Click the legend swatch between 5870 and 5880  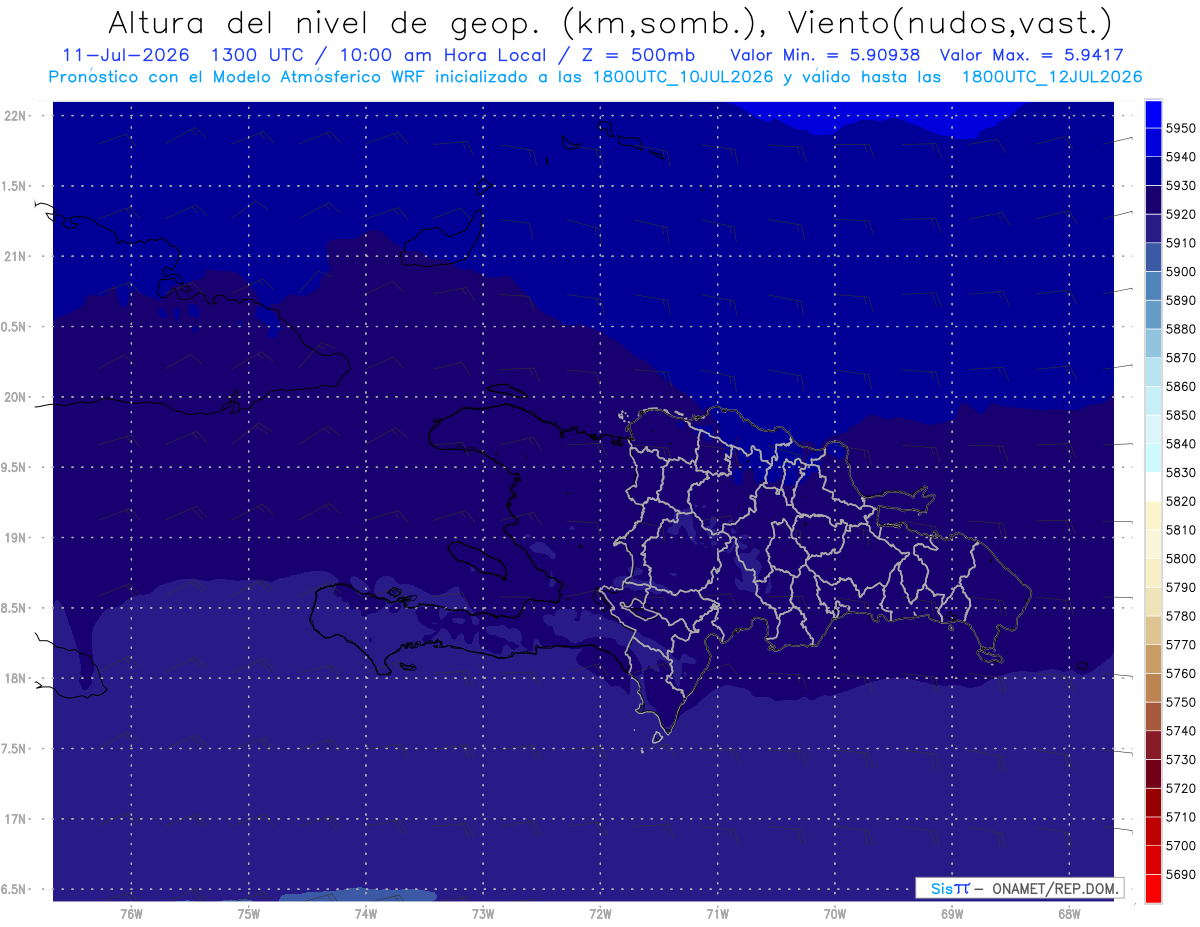[1153, 343]
